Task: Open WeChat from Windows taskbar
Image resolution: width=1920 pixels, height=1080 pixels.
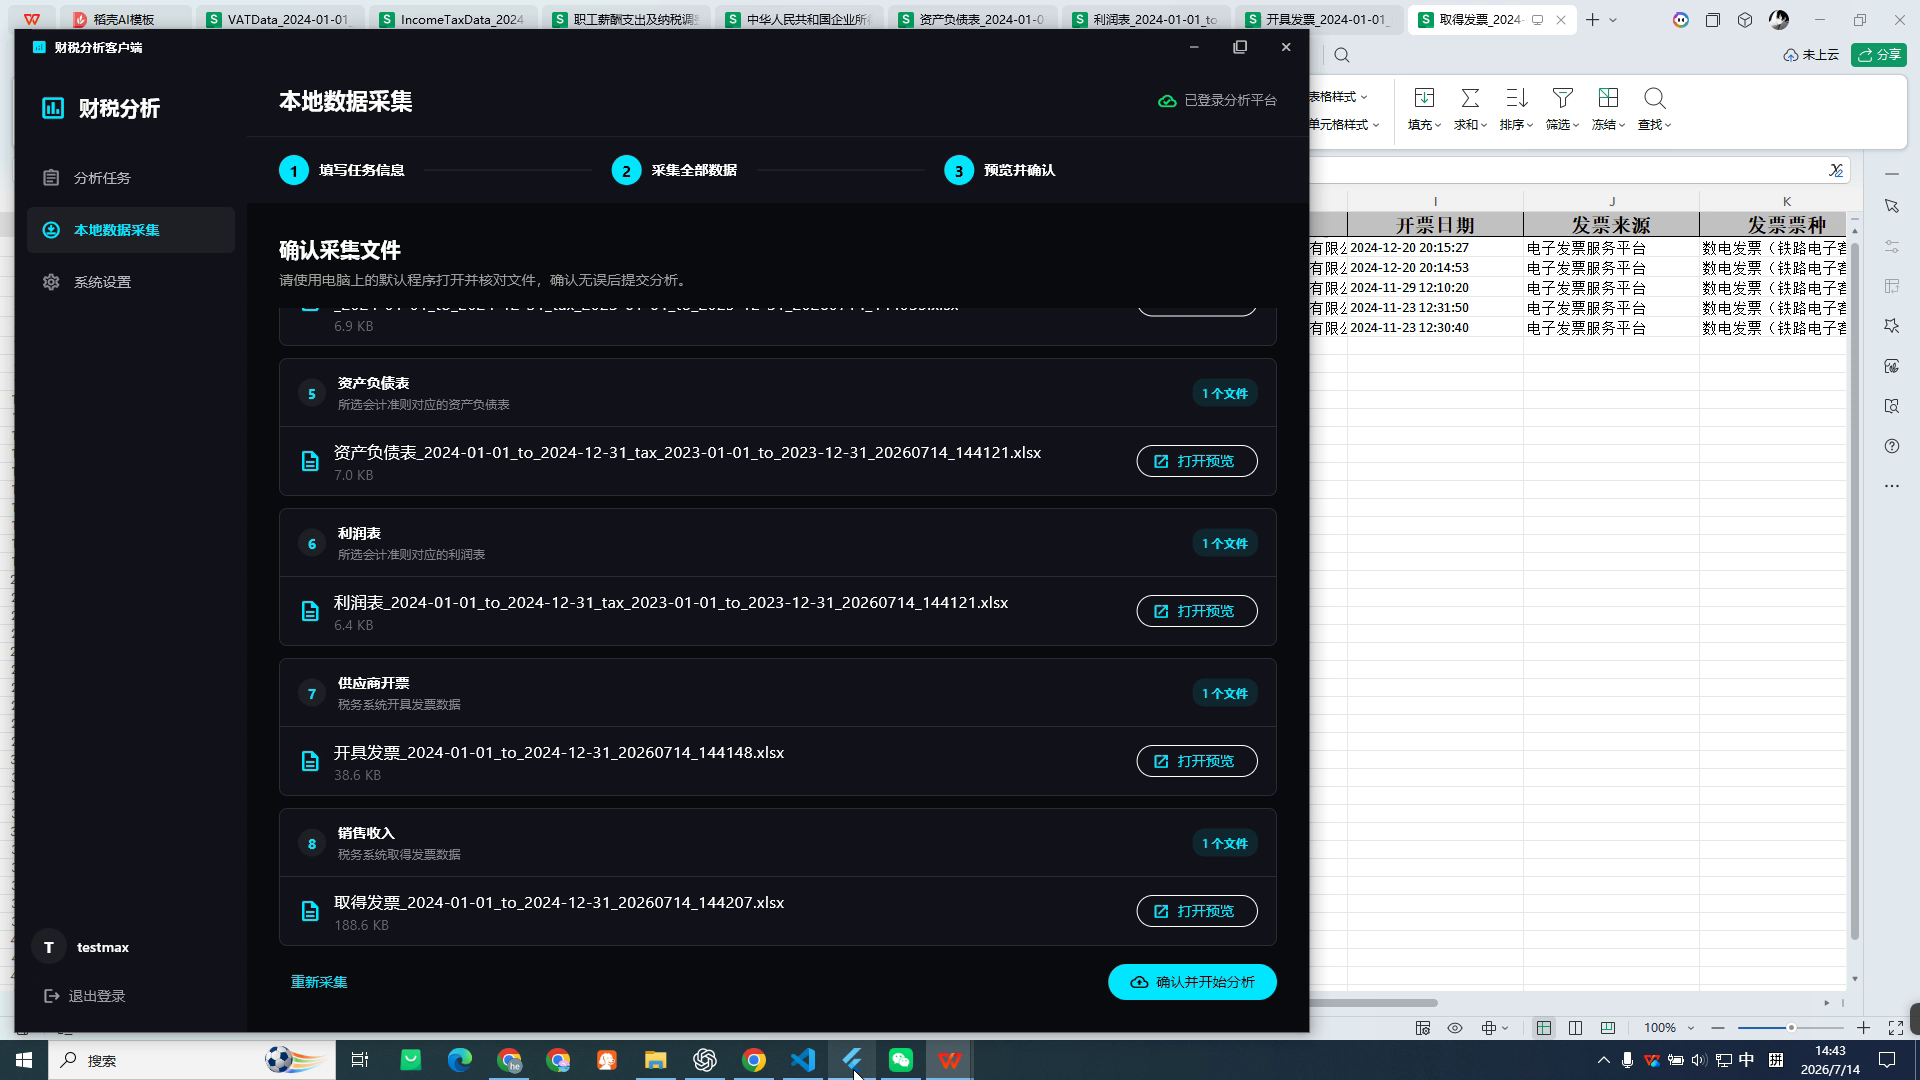Action: pyautogui.click(x=901, y=1060)
